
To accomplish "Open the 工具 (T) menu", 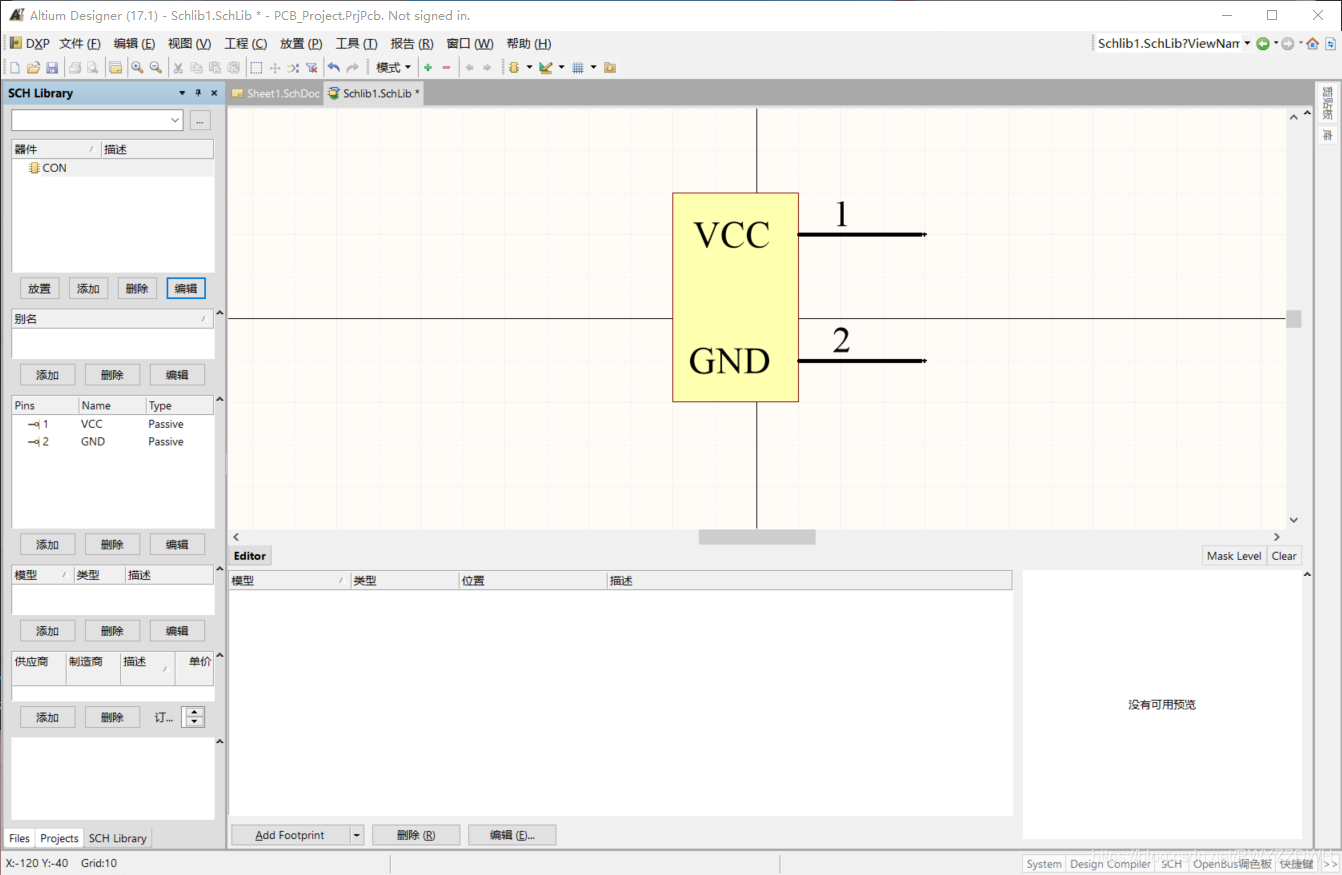I will click(356, 43).
